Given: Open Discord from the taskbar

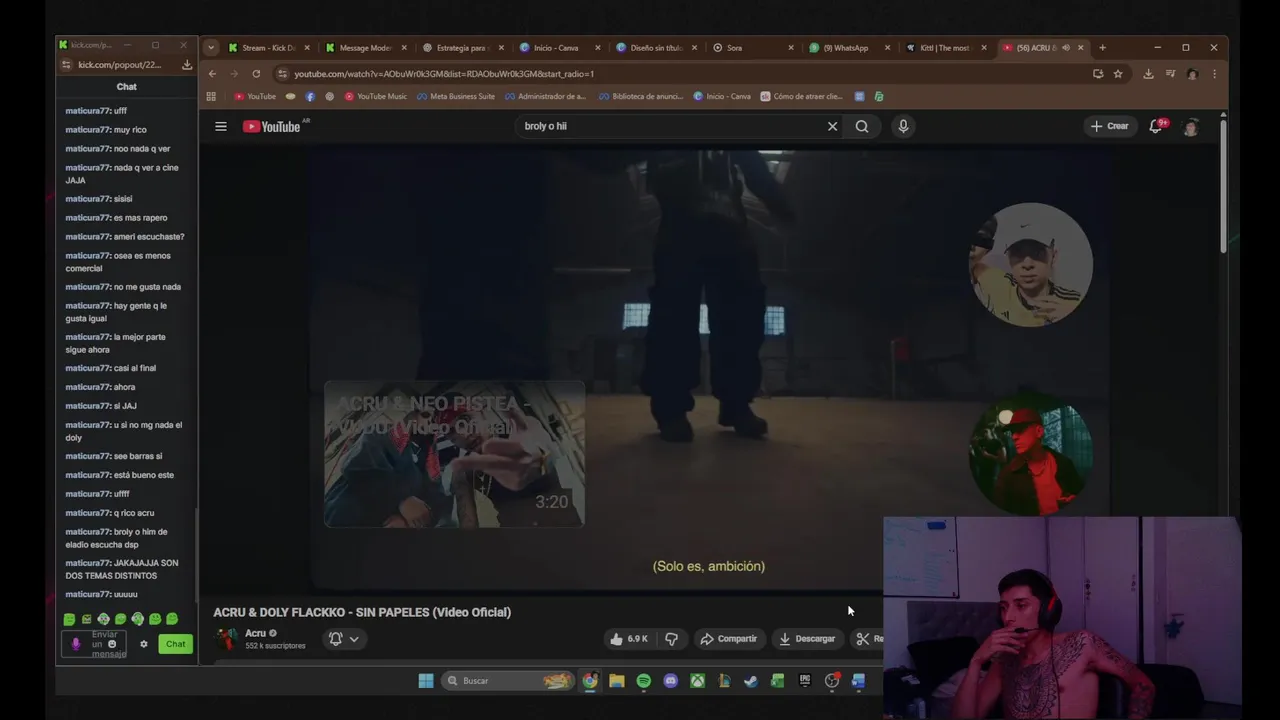Looking at the screenshot, I should point(671,681).
